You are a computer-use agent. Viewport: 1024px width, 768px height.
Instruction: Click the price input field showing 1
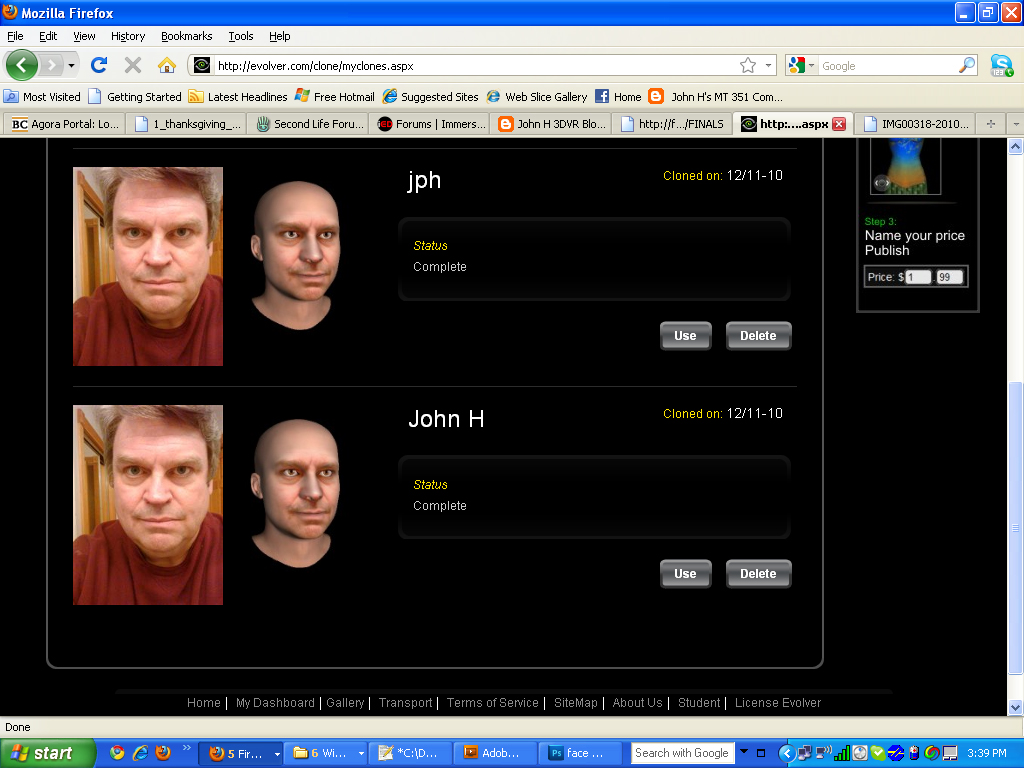tap(916, 276)
